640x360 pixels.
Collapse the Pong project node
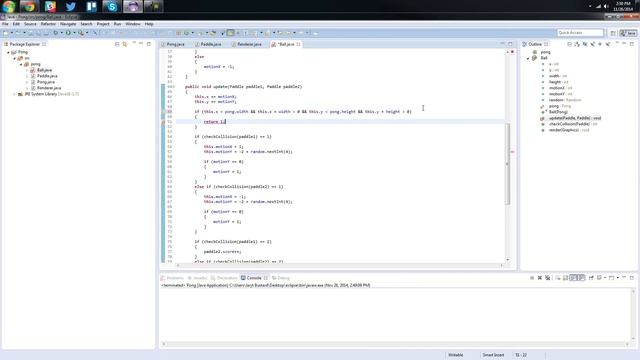[8, 52]
